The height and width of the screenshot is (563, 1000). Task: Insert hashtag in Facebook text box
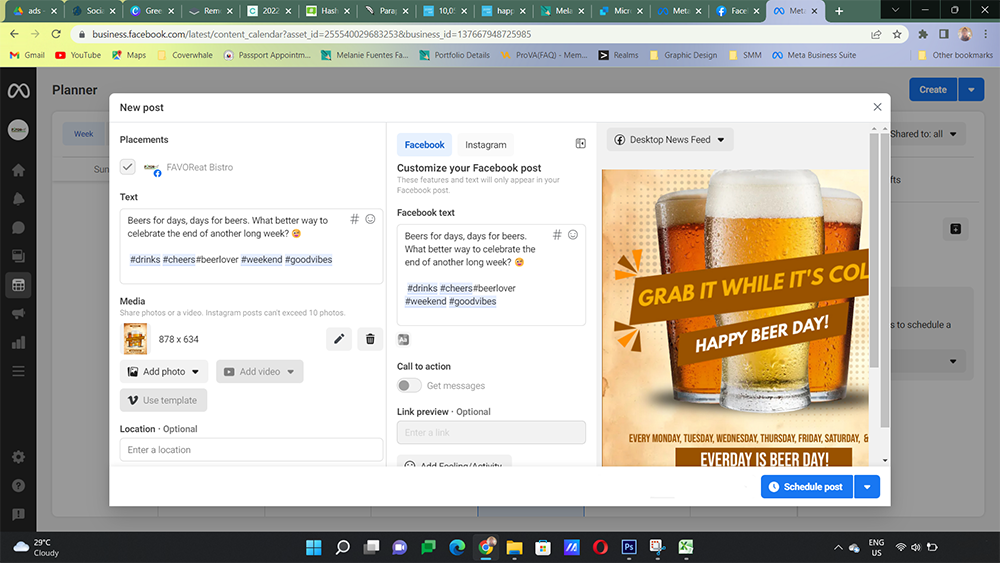pos(557,235)
